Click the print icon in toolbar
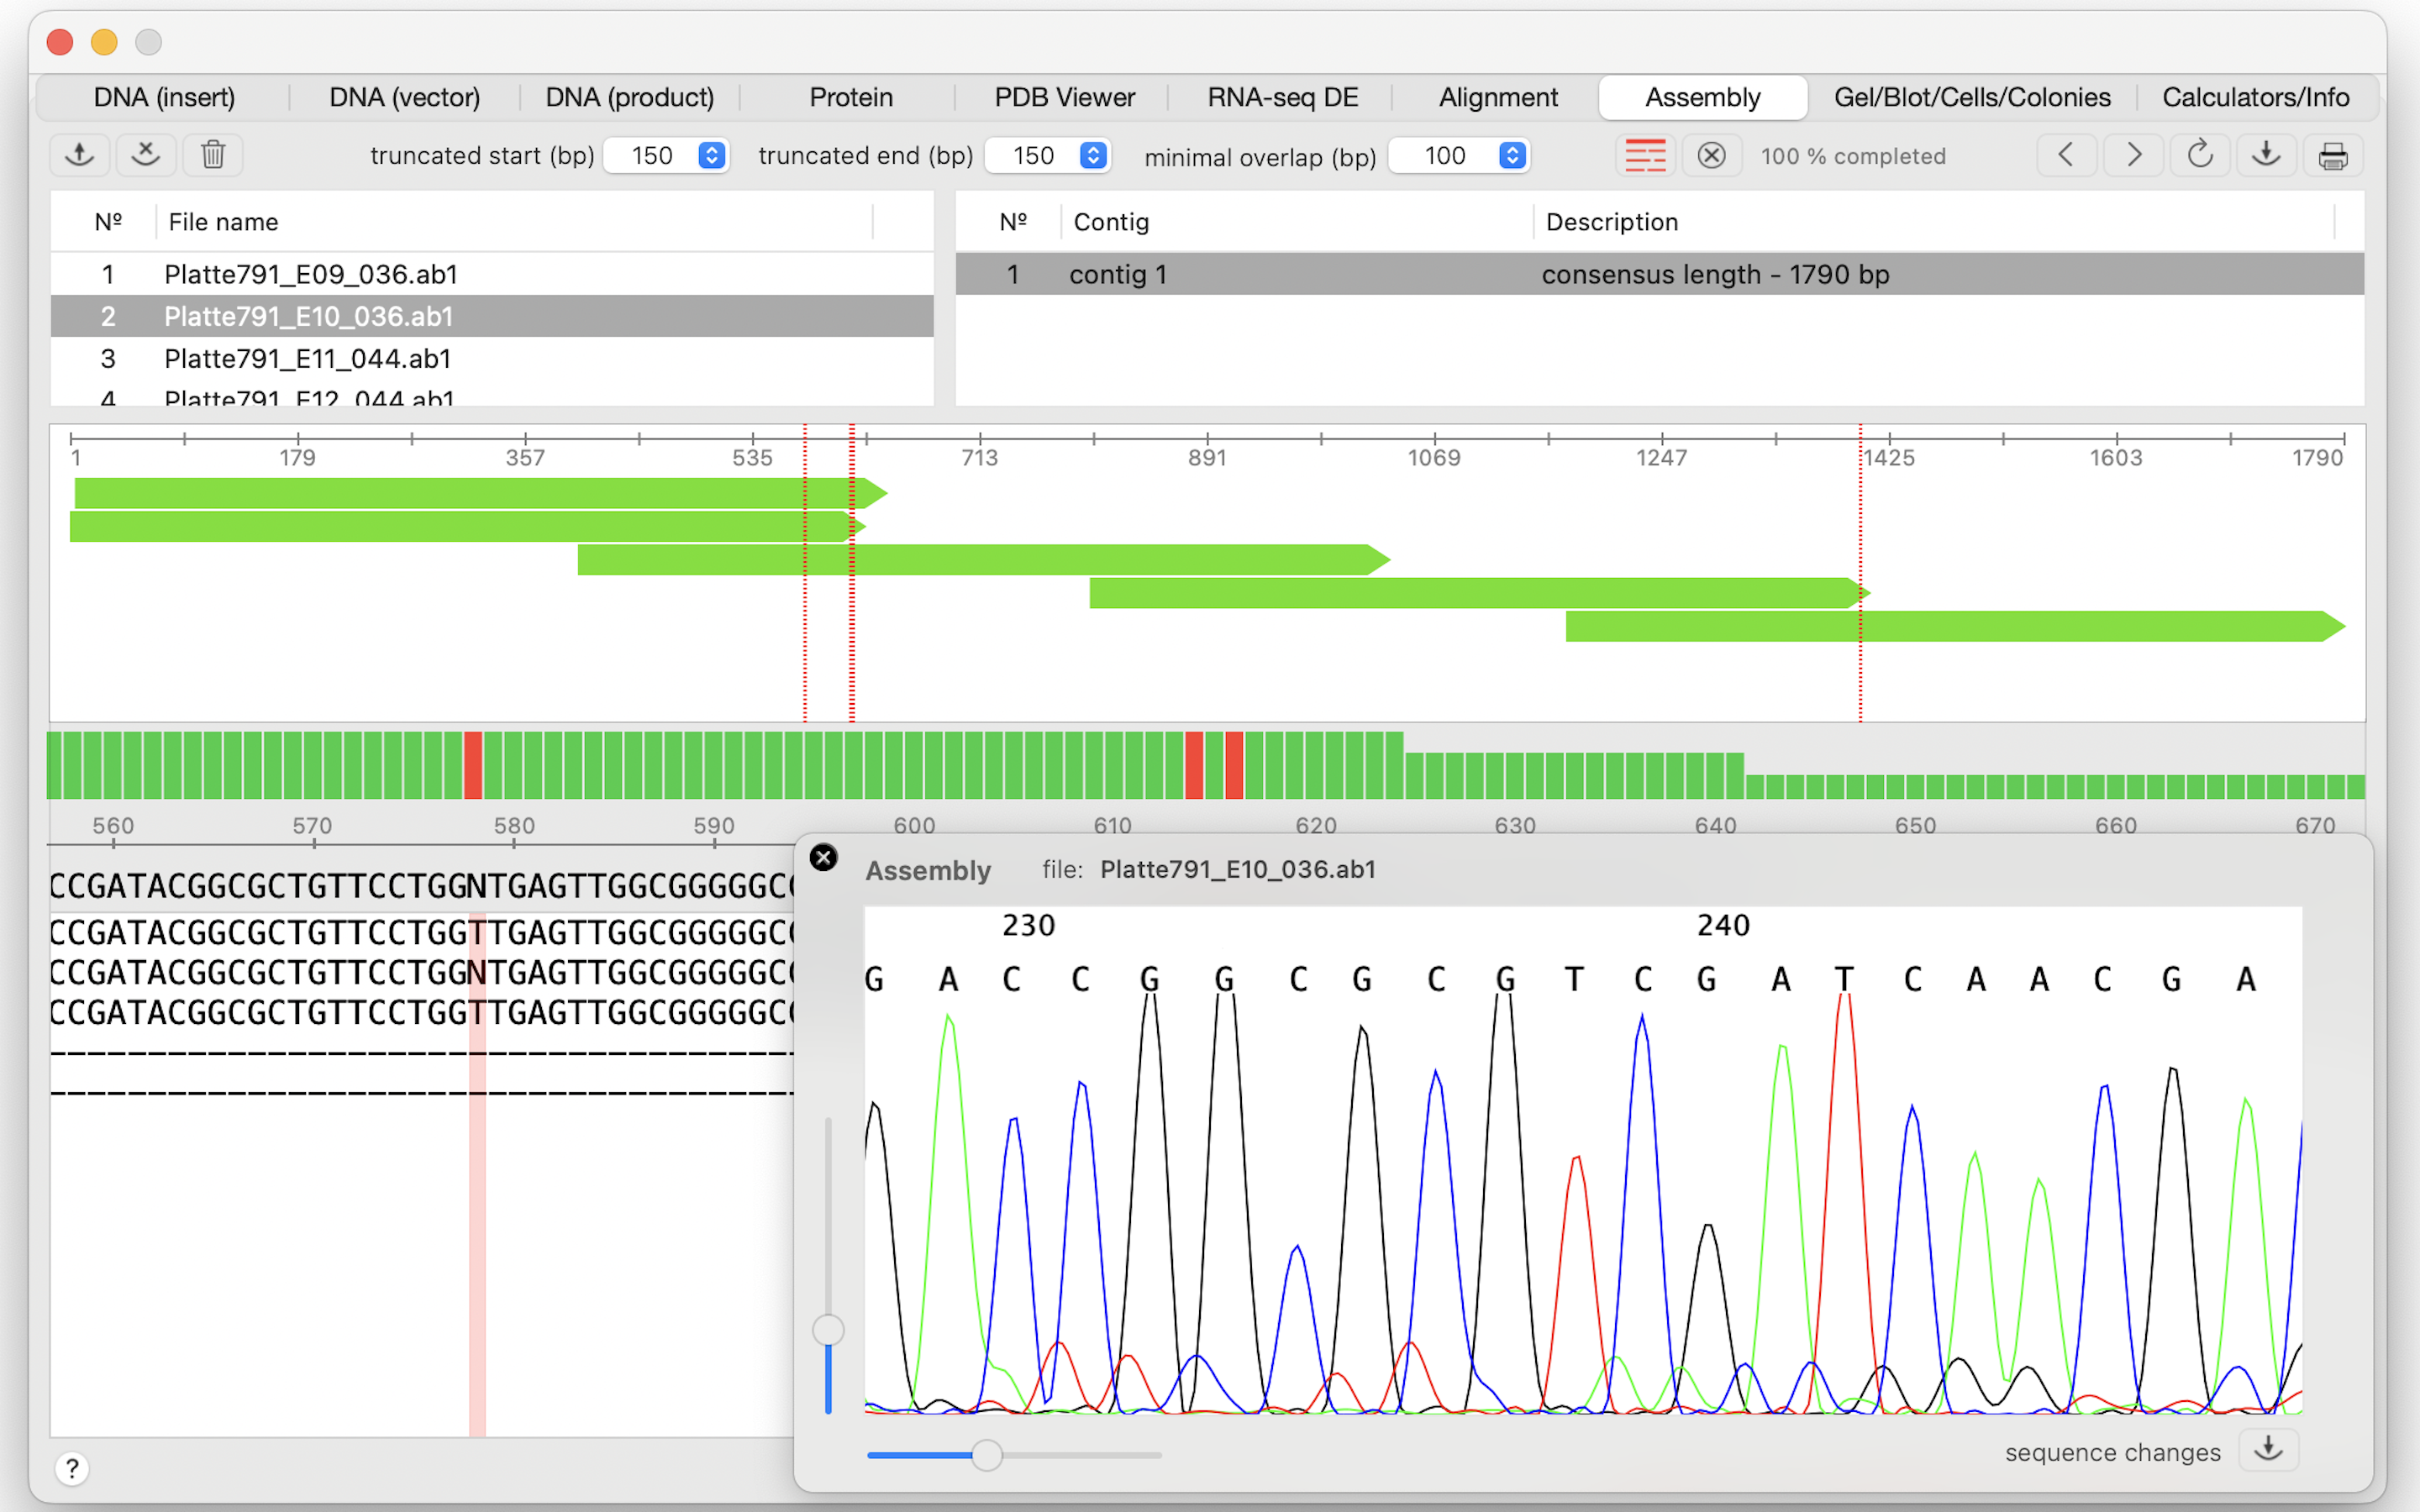2420x1512 pixels. (x=2333, y=155)
